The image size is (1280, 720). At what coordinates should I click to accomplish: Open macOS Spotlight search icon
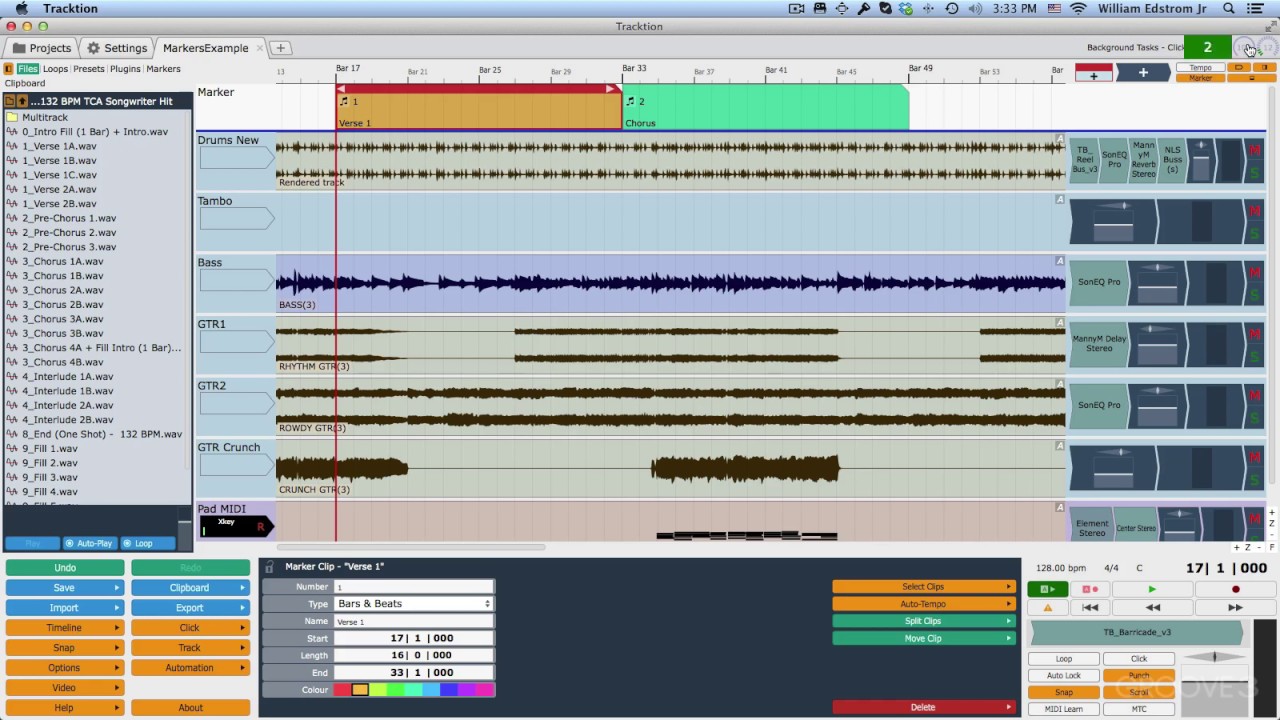pos(1228,9)
